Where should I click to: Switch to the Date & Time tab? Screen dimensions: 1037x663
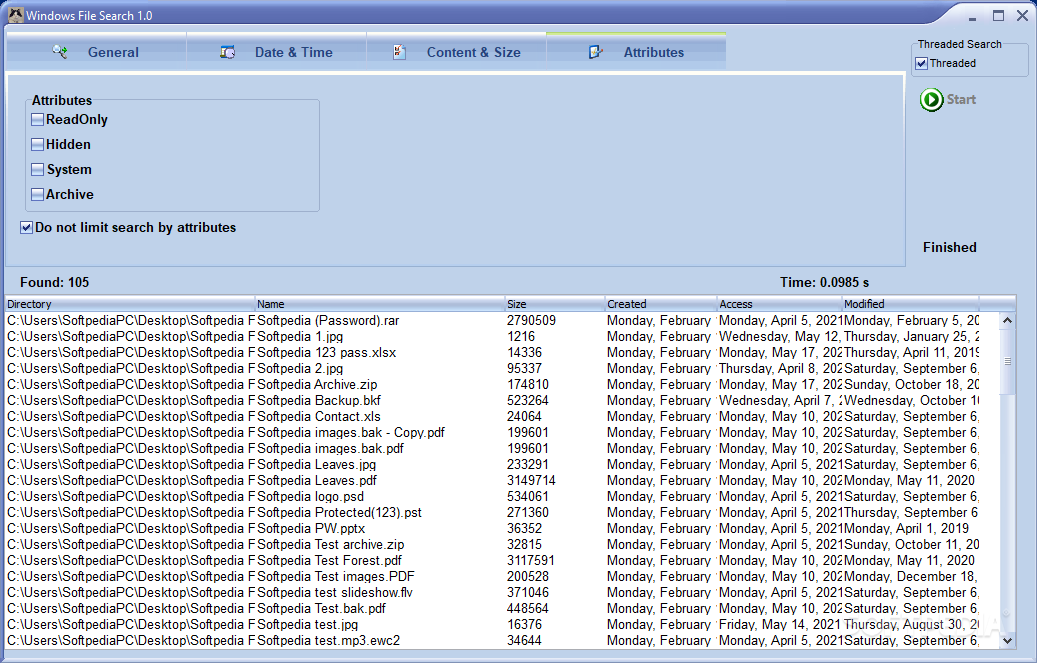click(x=276, y=52)
